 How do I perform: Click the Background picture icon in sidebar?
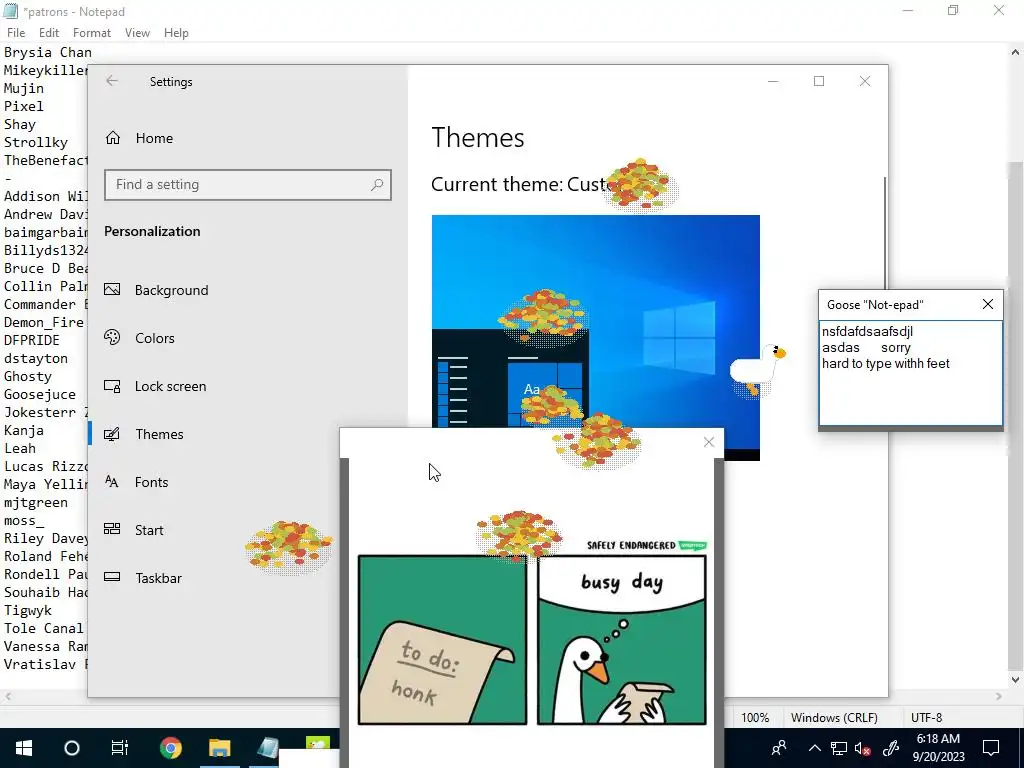(112, 289)
